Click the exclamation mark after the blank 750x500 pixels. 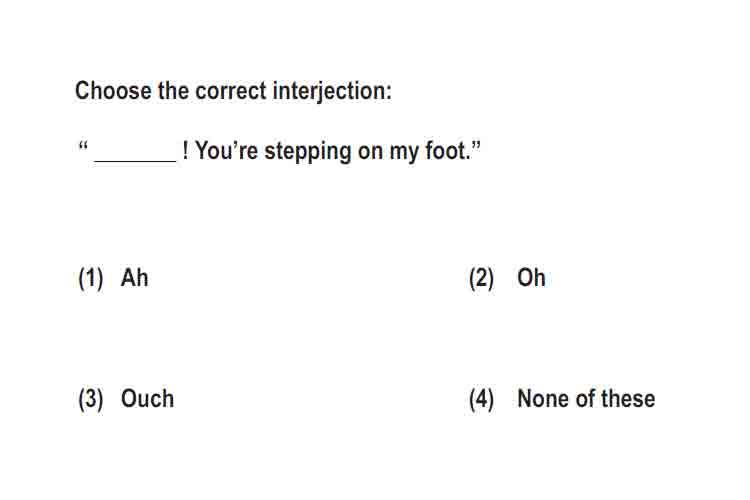click(185, 151)
